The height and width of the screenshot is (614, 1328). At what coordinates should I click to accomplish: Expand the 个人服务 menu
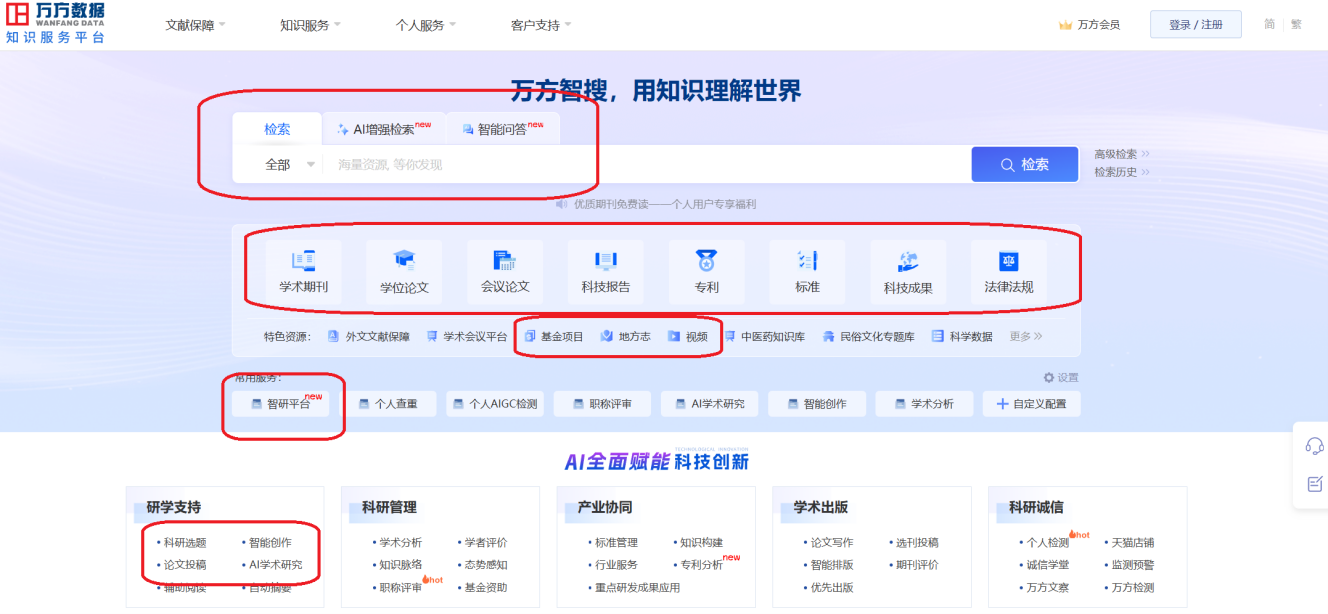426,25
